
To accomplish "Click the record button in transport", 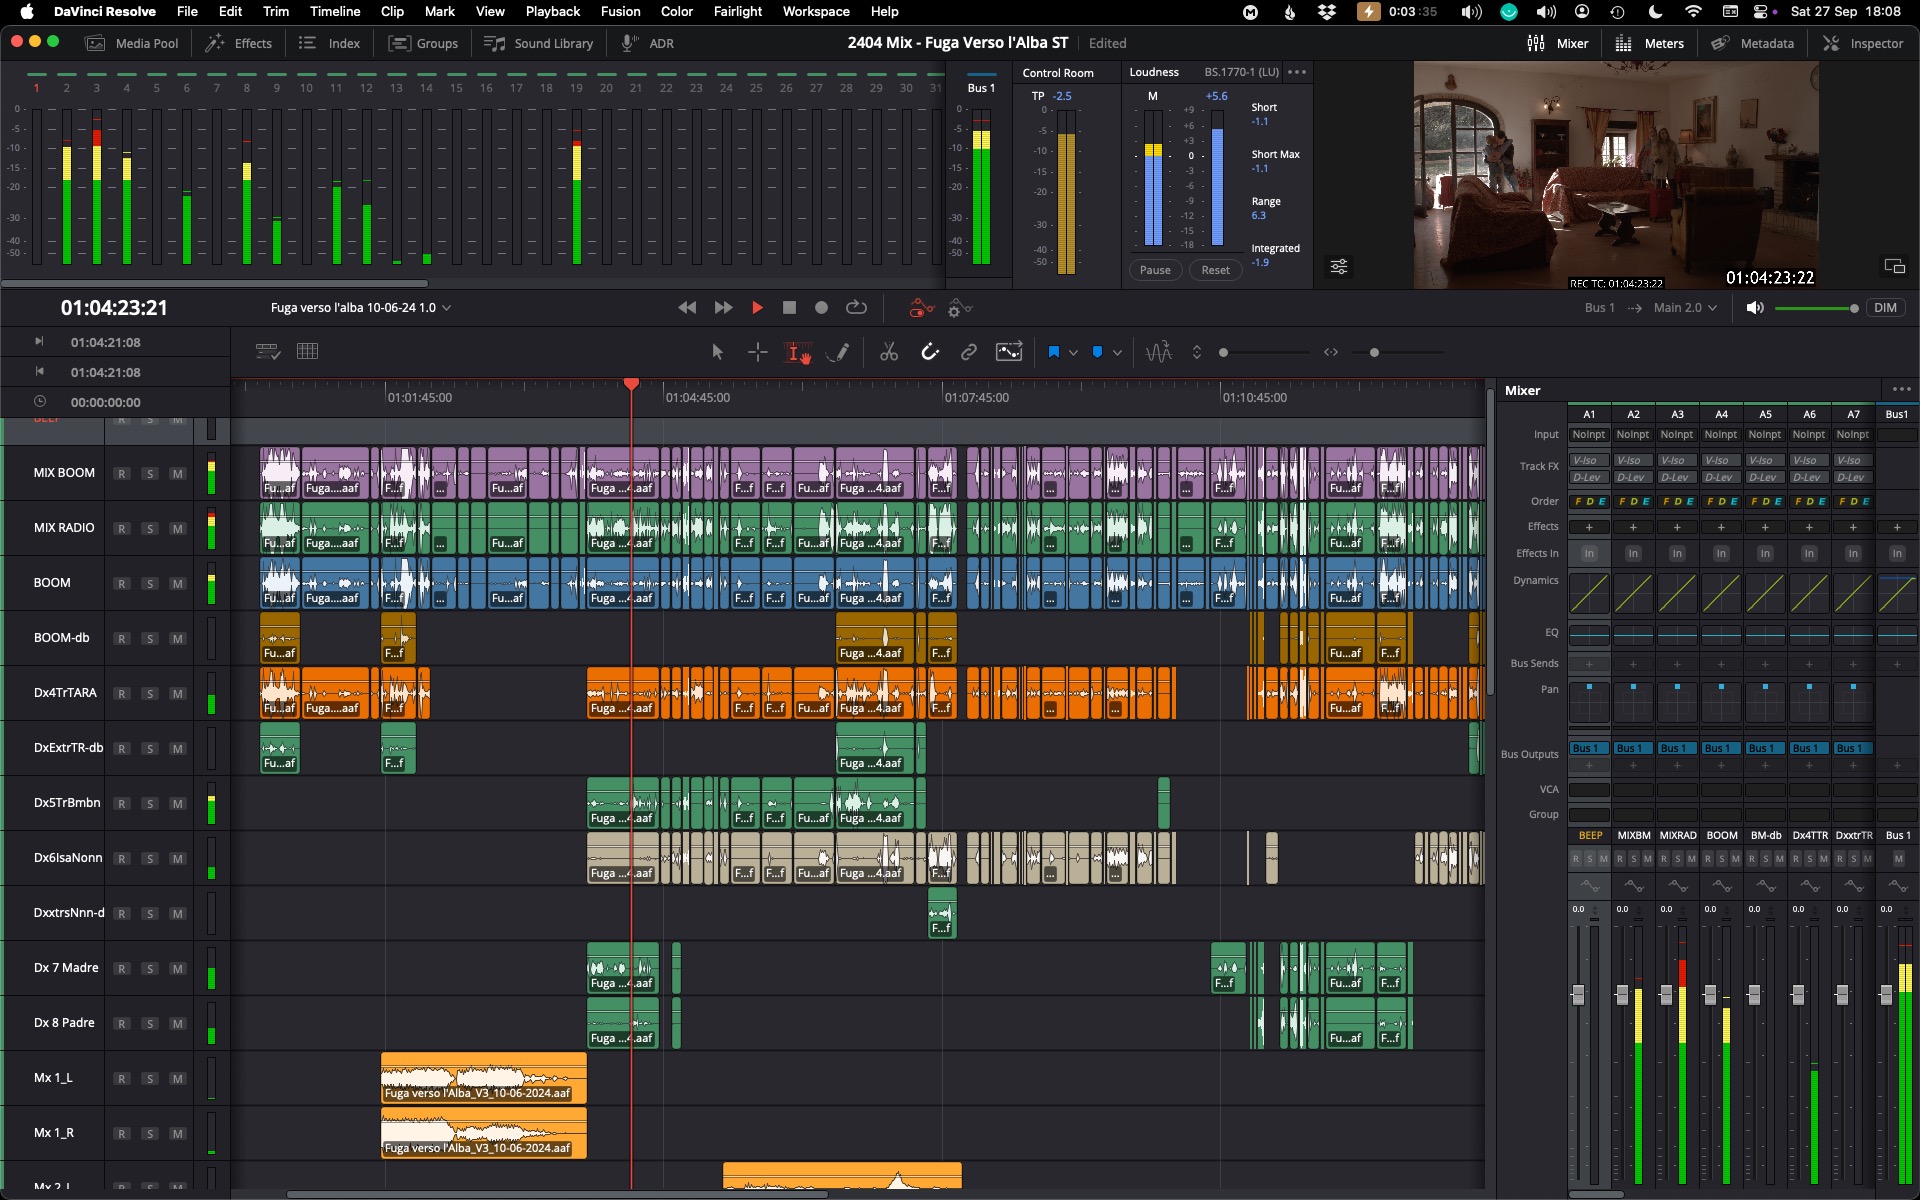I will tap(821, 308).
